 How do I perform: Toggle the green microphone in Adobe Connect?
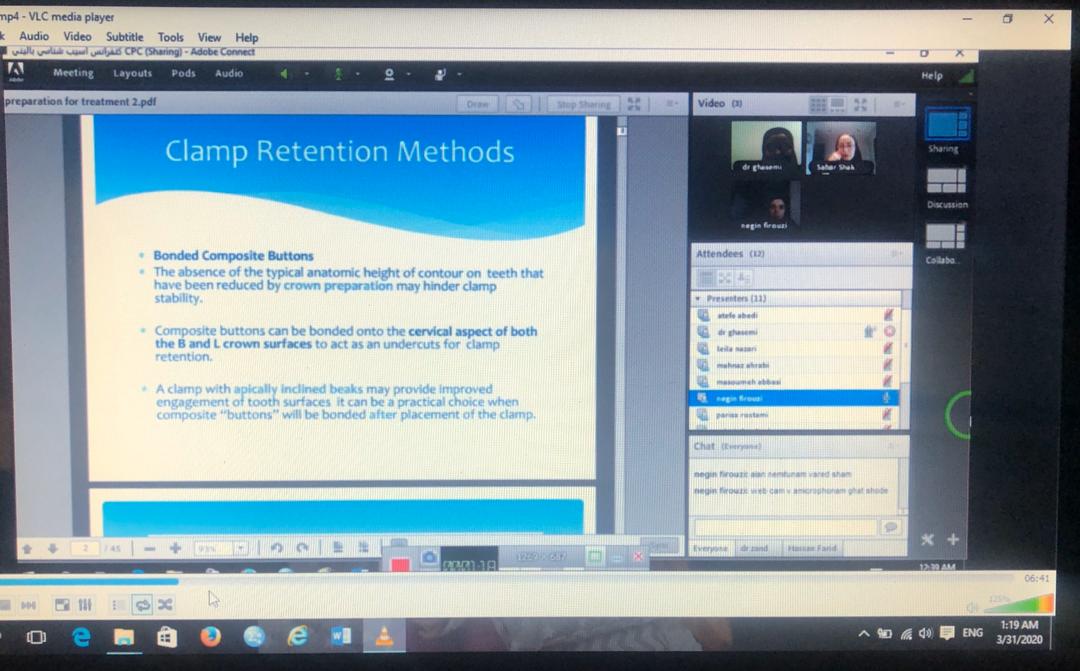click(x=338, y=74)
